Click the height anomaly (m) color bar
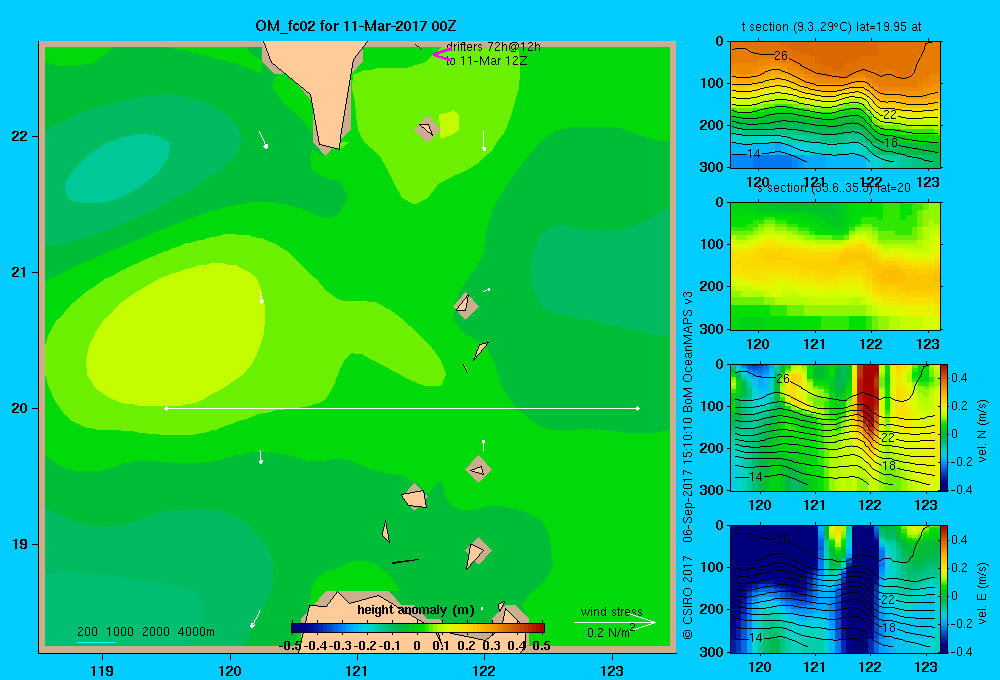 coord(418,628)
